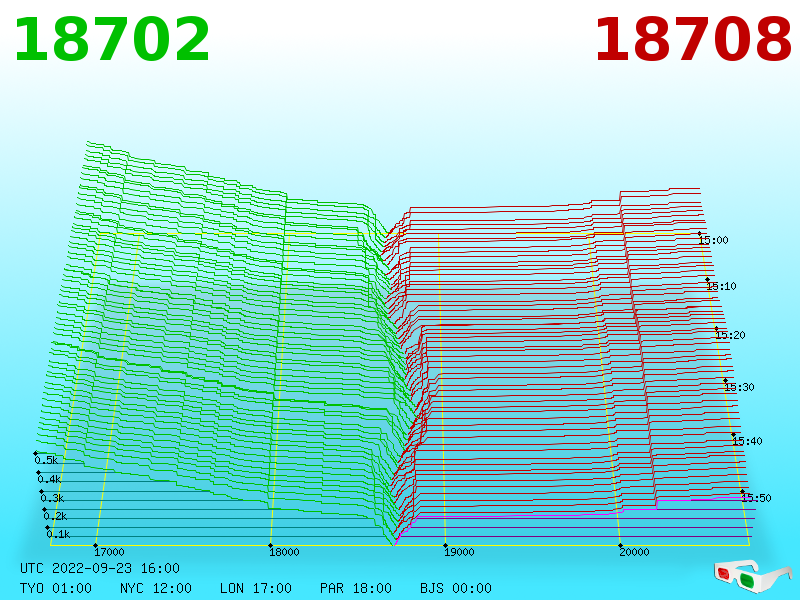Click the PAR 18:00 time label

[x=356, y=588]
